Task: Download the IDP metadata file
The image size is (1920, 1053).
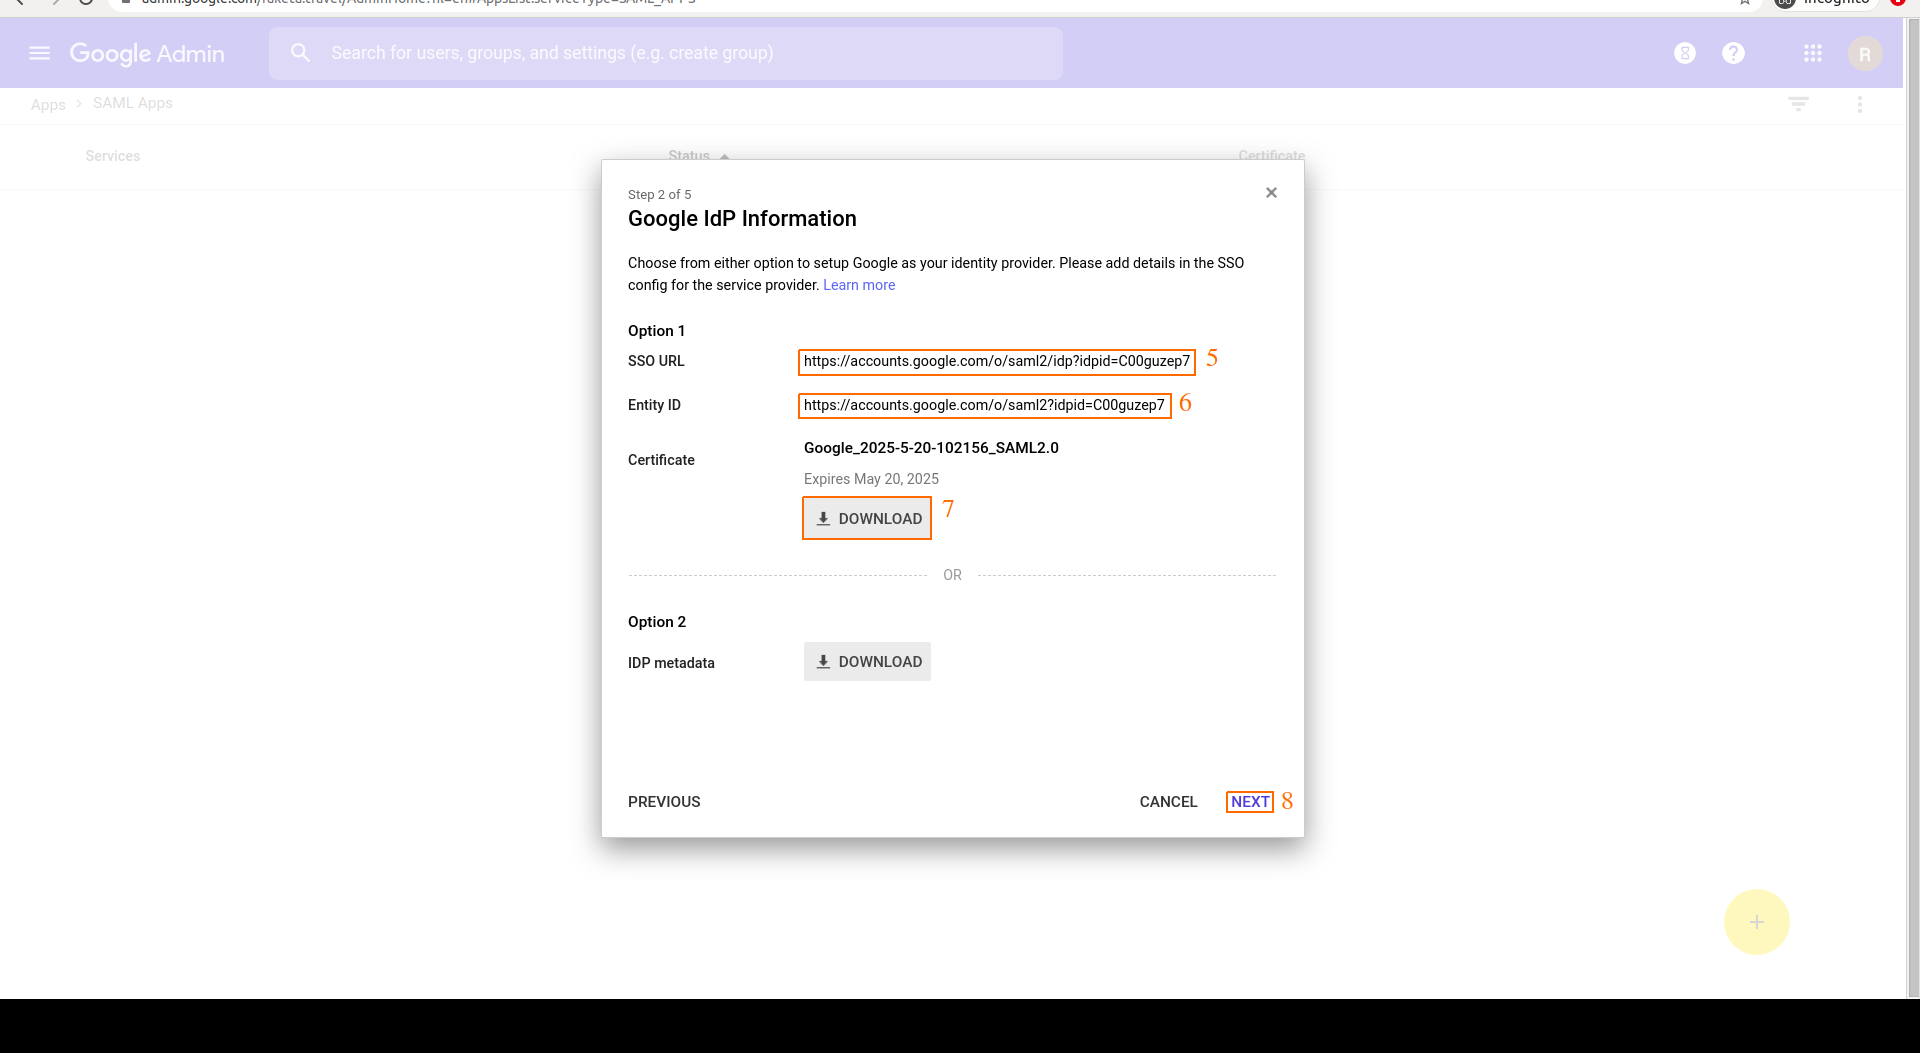Action: pos(867,662)
